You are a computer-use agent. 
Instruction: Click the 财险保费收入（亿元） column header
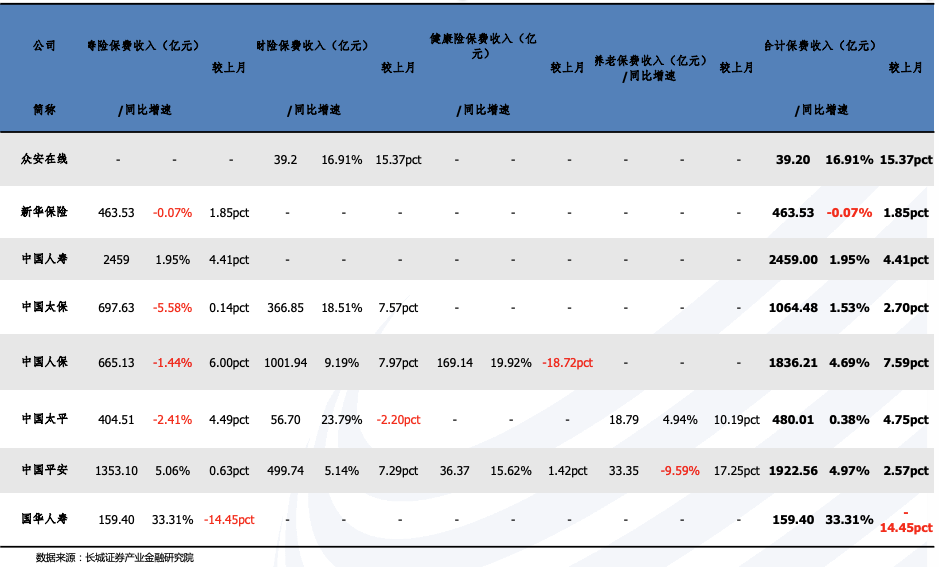click(312, 46)
